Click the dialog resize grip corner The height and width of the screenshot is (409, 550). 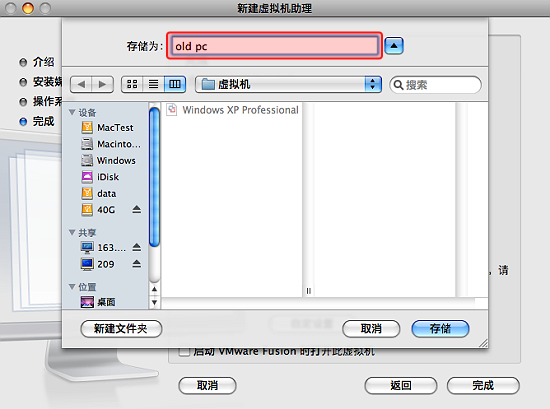(483, 343)
